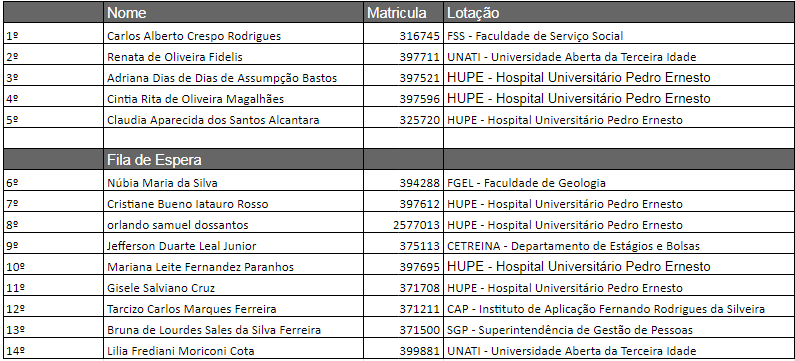The height and width of the screenshot is (361, 795).
Task: Select matricula 2577013 cell
Action: [x=403, y=225]
